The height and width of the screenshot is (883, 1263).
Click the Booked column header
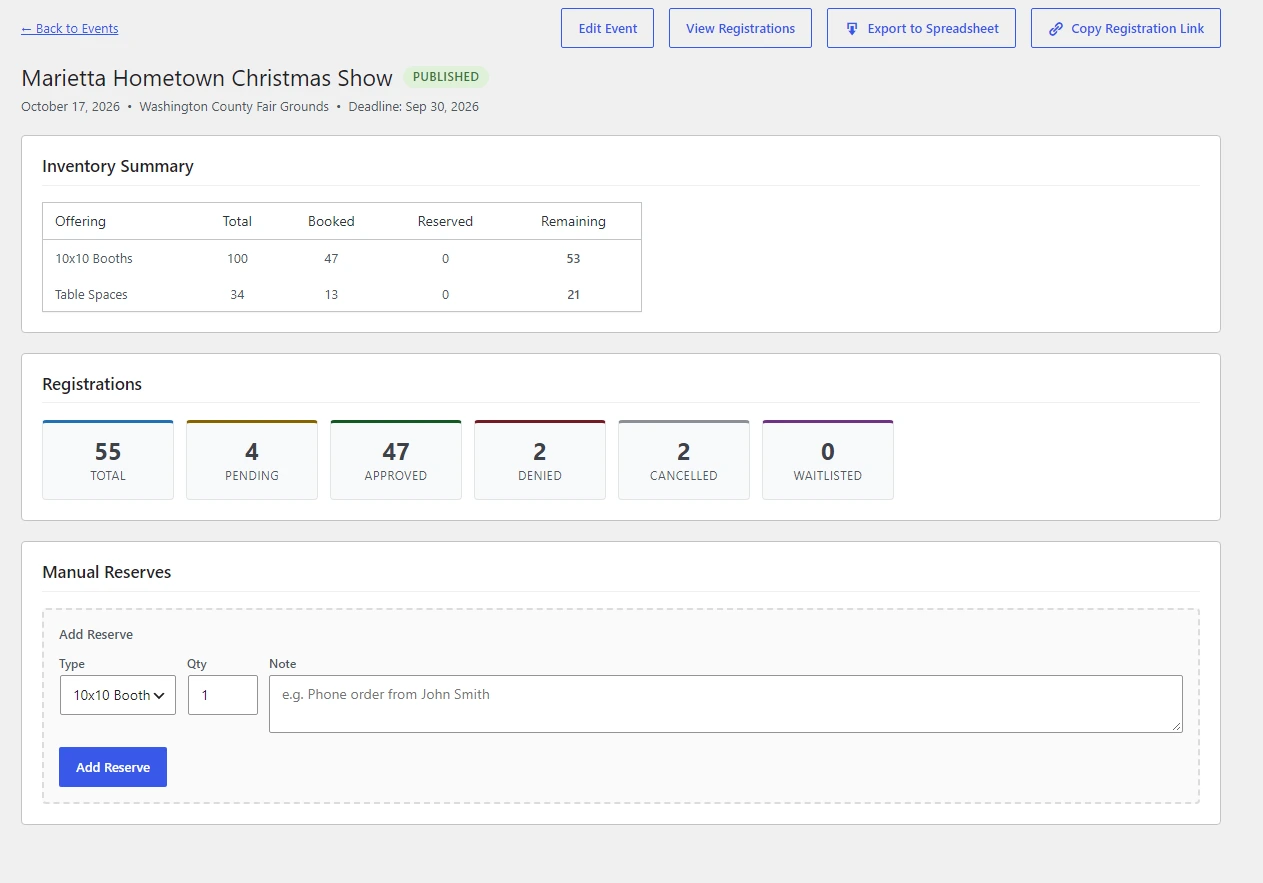point(331,221)
